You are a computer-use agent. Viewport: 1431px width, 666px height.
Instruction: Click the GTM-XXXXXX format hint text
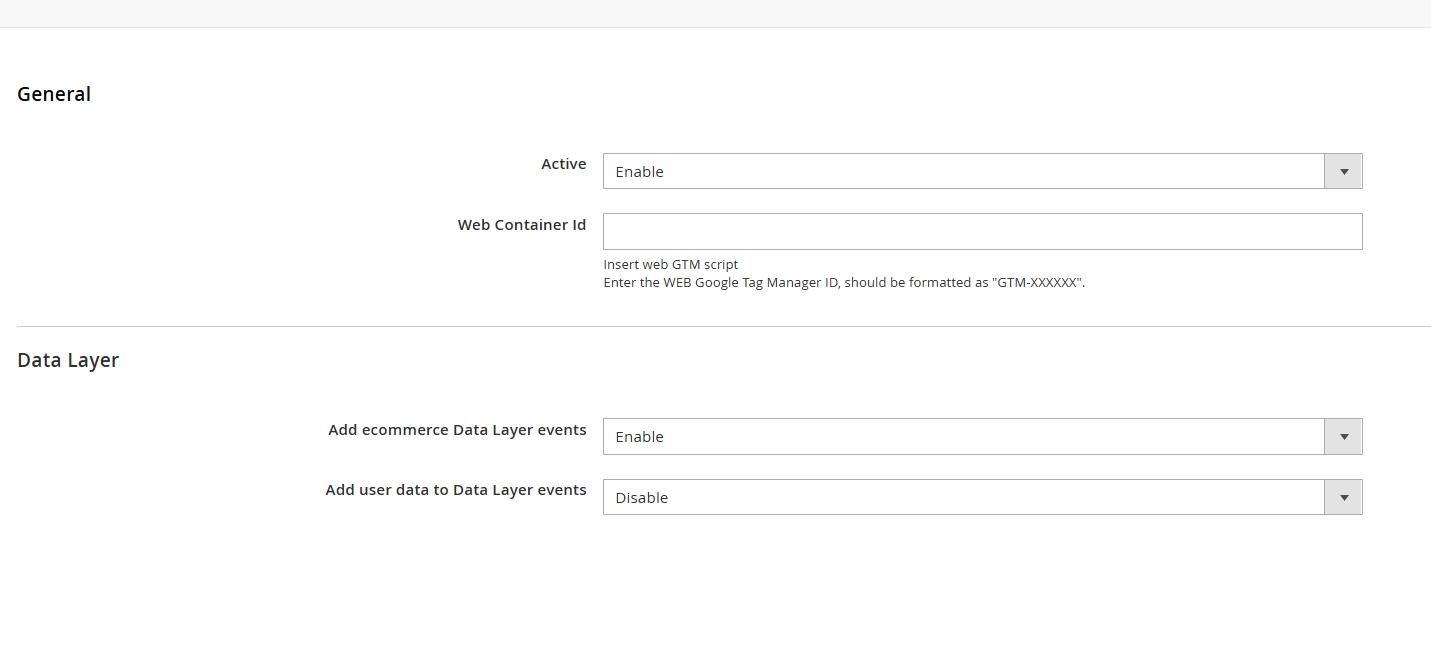[843, 283]
